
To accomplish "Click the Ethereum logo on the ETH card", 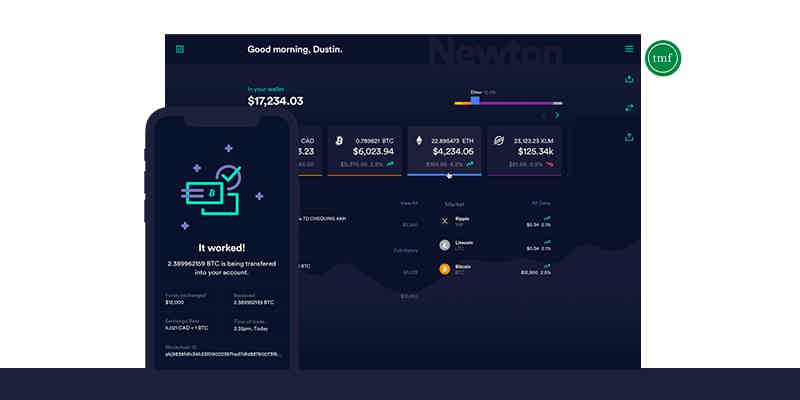I will pos(419,140).
